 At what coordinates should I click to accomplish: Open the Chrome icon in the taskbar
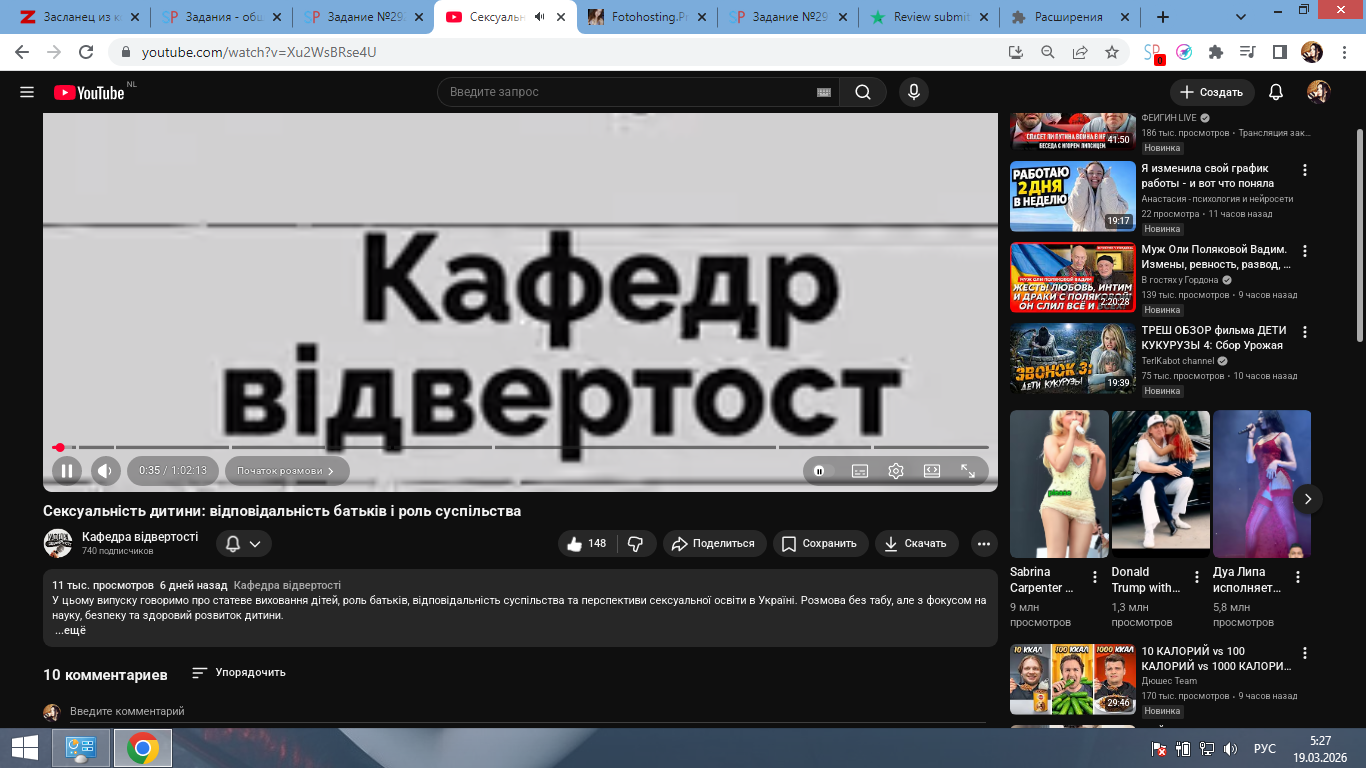pos(143,748)
